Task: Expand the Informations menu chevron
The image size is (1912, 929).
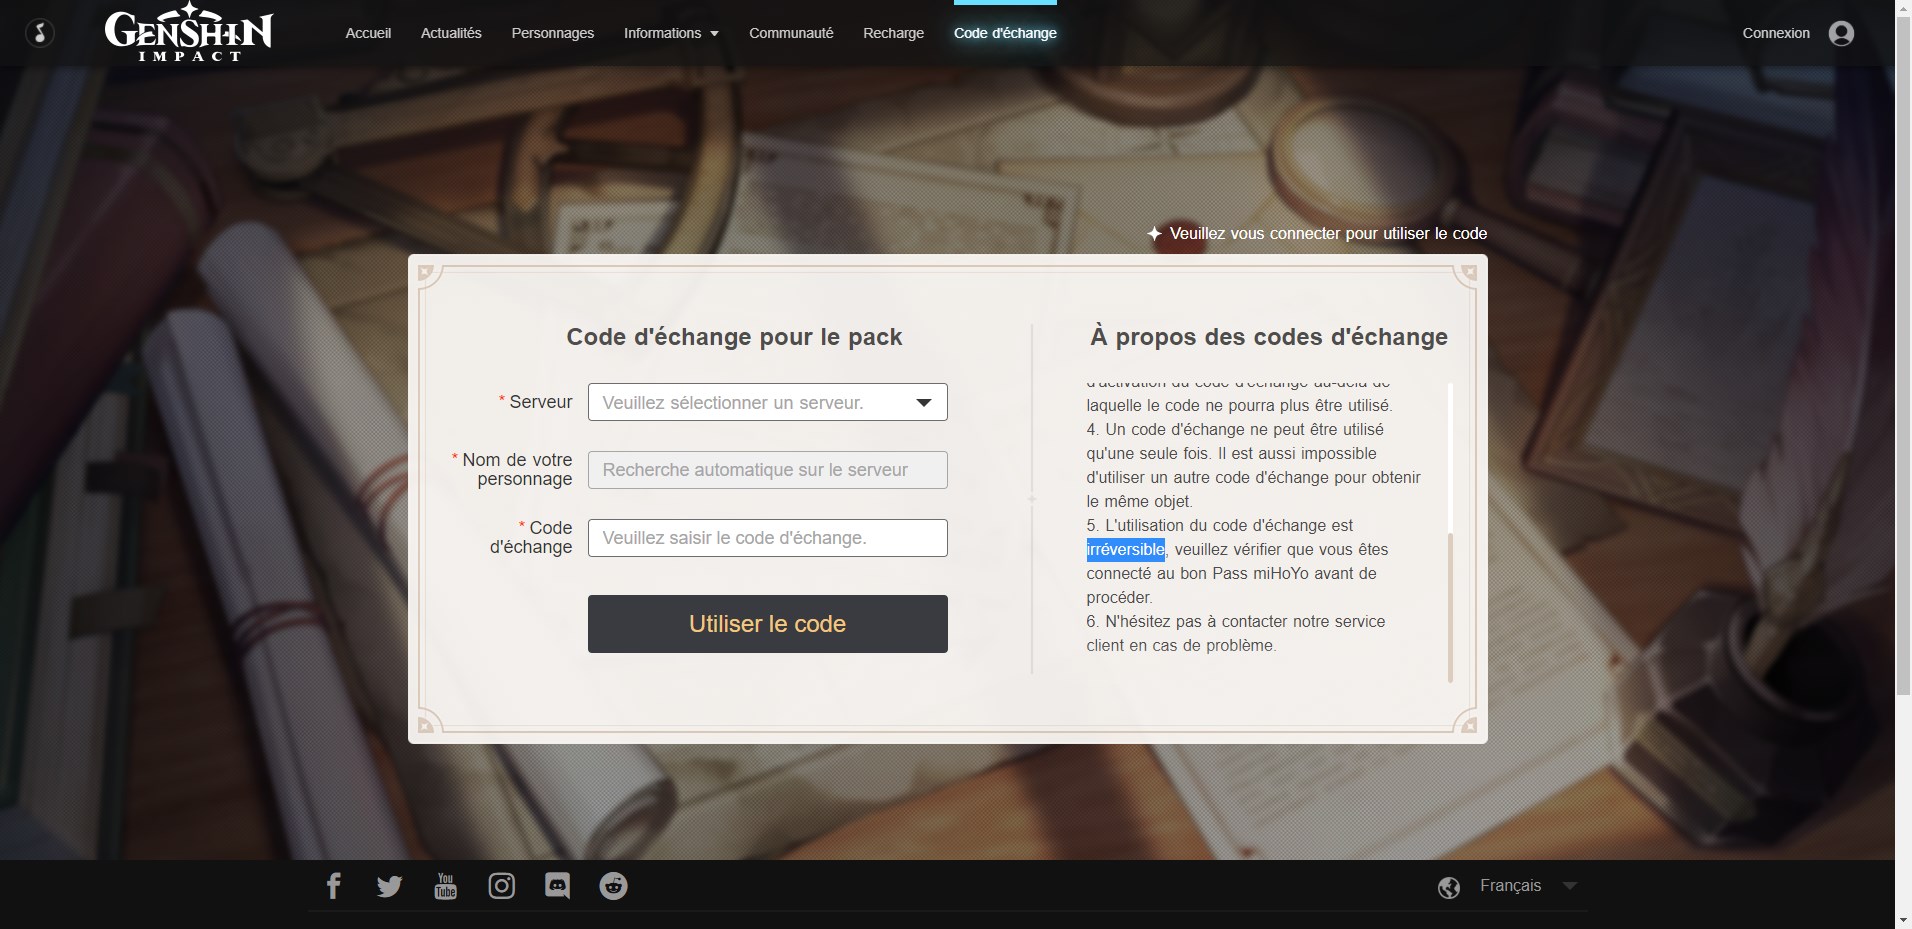Action: click(x=713, y=33)
